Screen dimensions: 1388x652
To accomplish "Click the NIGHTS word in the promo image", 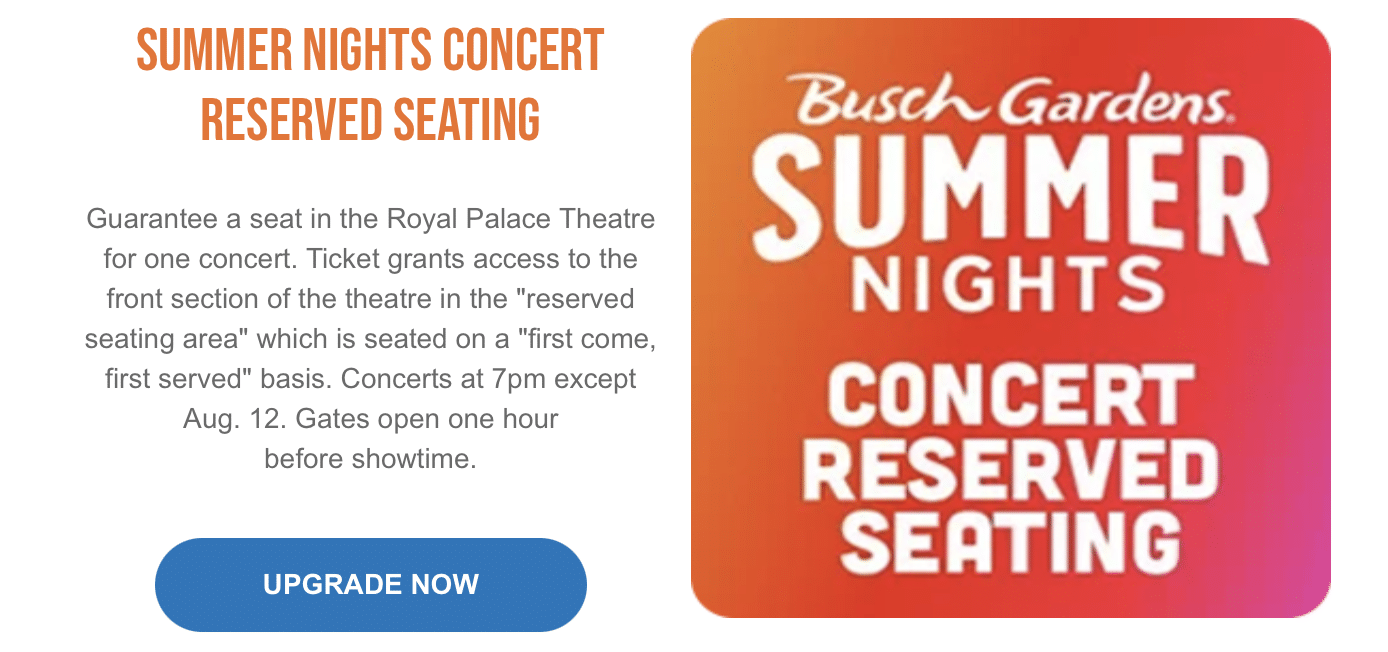I will [1010, 290].
